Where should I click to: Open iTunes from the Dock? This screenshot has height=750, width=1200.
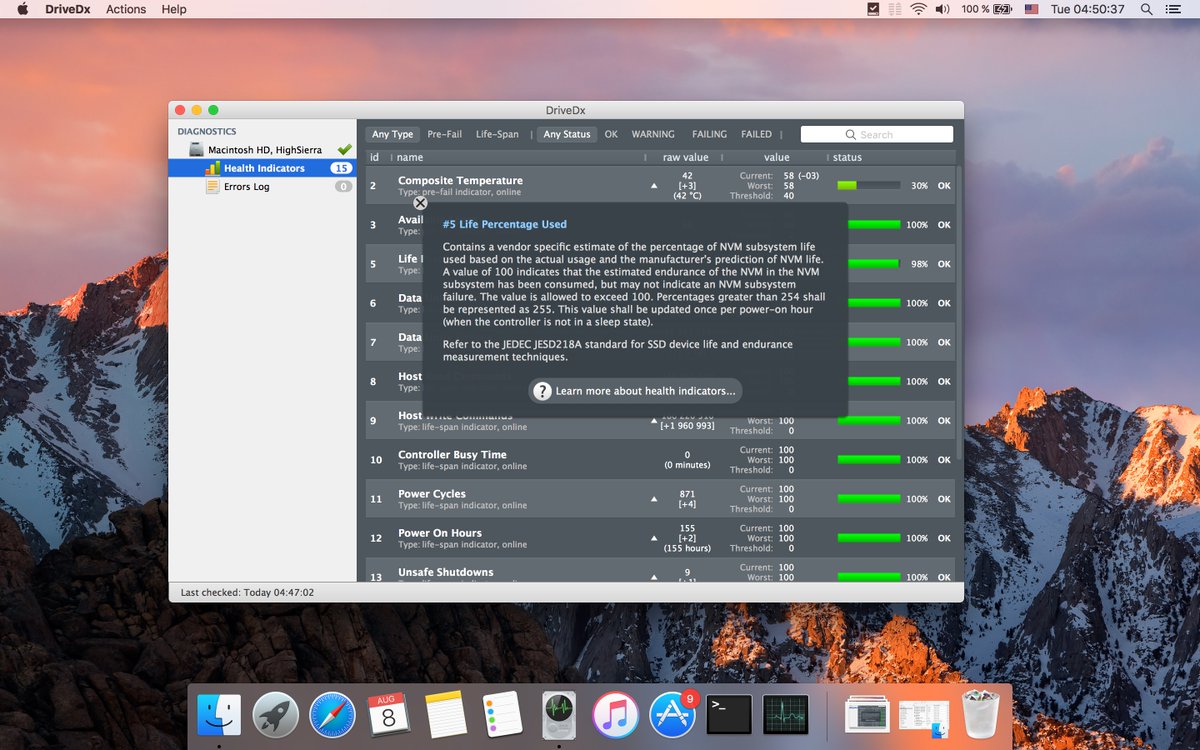(x=615, y=715)
